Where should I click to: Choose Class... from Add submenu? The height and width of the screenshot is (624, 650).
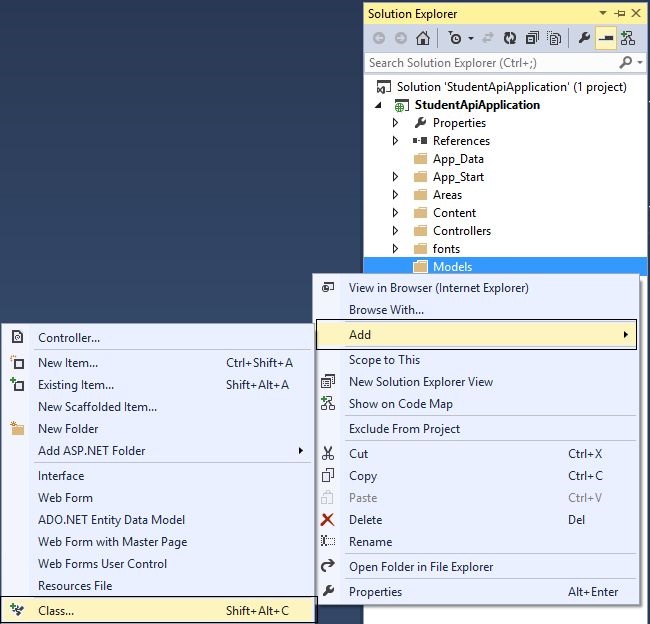pyautogui.click(x=158, y=610)
